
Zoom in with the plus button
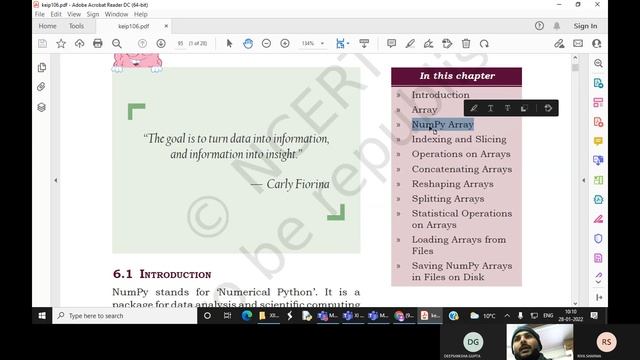pos(285,43)
